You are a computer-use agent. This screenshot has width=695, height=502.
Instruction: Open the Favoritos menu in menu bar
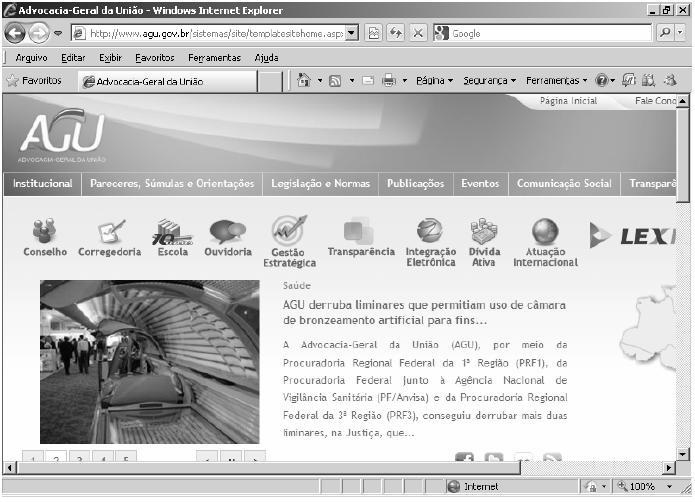154,58
